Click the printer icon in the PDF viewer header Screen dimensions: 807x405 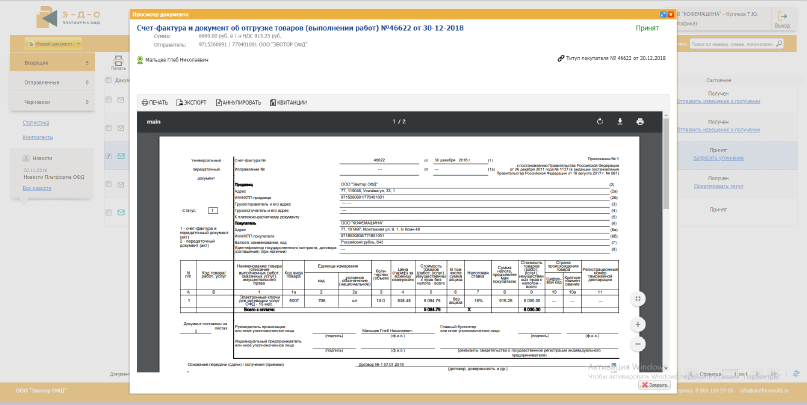[640, 122]
